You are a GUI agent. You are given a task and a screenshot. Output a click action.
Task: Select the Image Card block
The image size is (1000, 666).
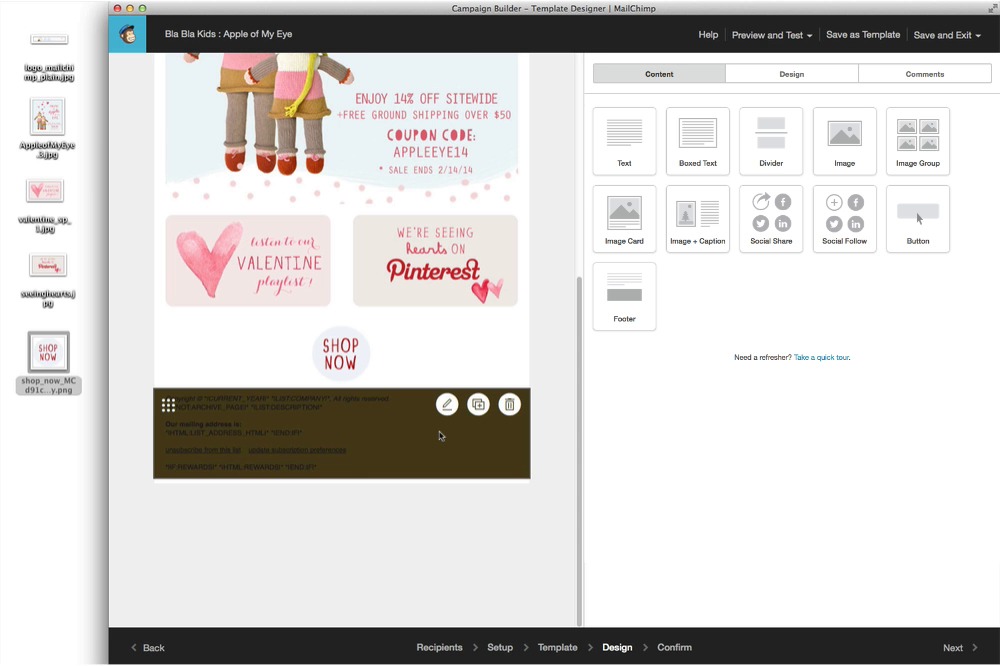point(624,219)
